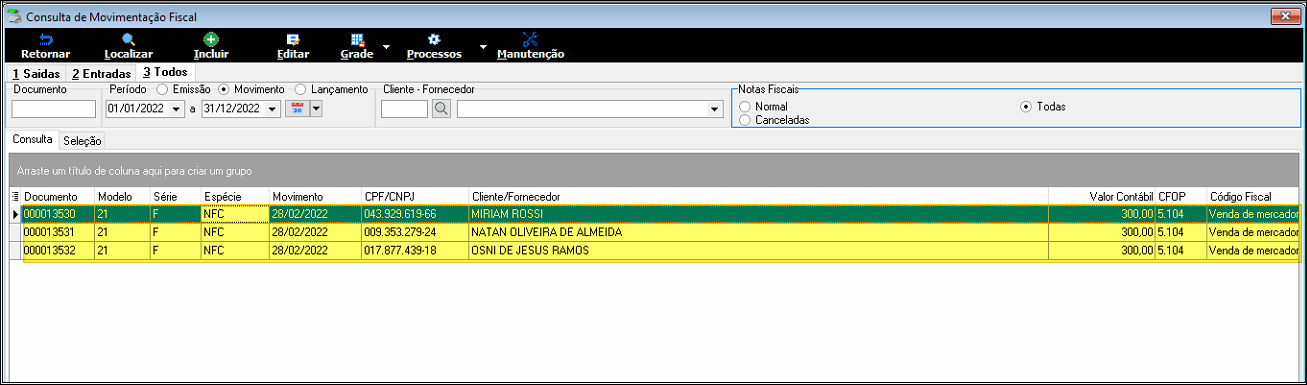This screenshot has height=385, width=1307.
Task: Sort by the Código Fiscal column header
Action: click(x=1252, y=196)
